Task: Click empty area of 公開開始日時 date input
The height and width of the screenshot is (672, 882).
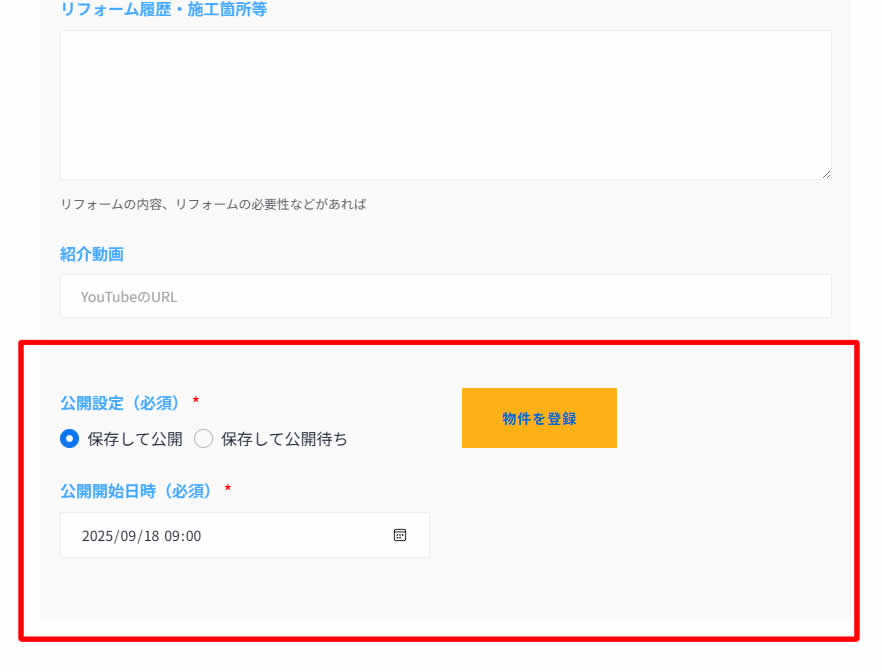Action: 300,536
